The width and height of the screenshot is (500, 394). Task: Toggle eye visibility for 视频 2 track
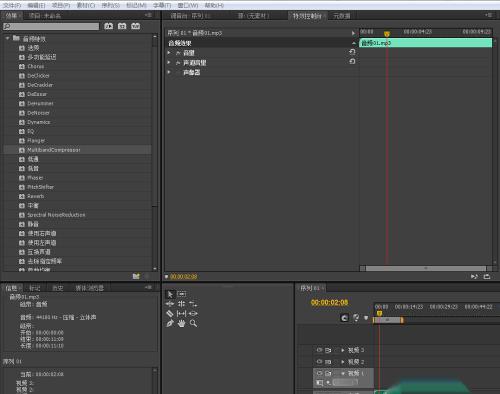point(319,362)
